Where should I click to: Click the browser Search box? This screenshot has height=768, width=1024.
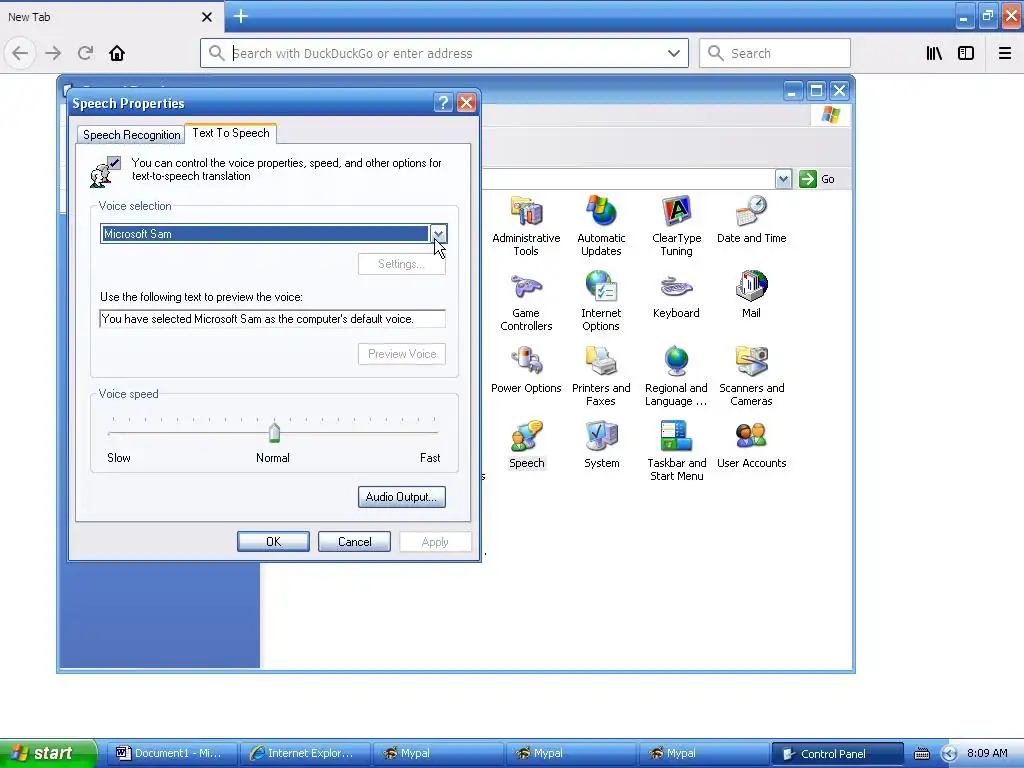(775, 53)
